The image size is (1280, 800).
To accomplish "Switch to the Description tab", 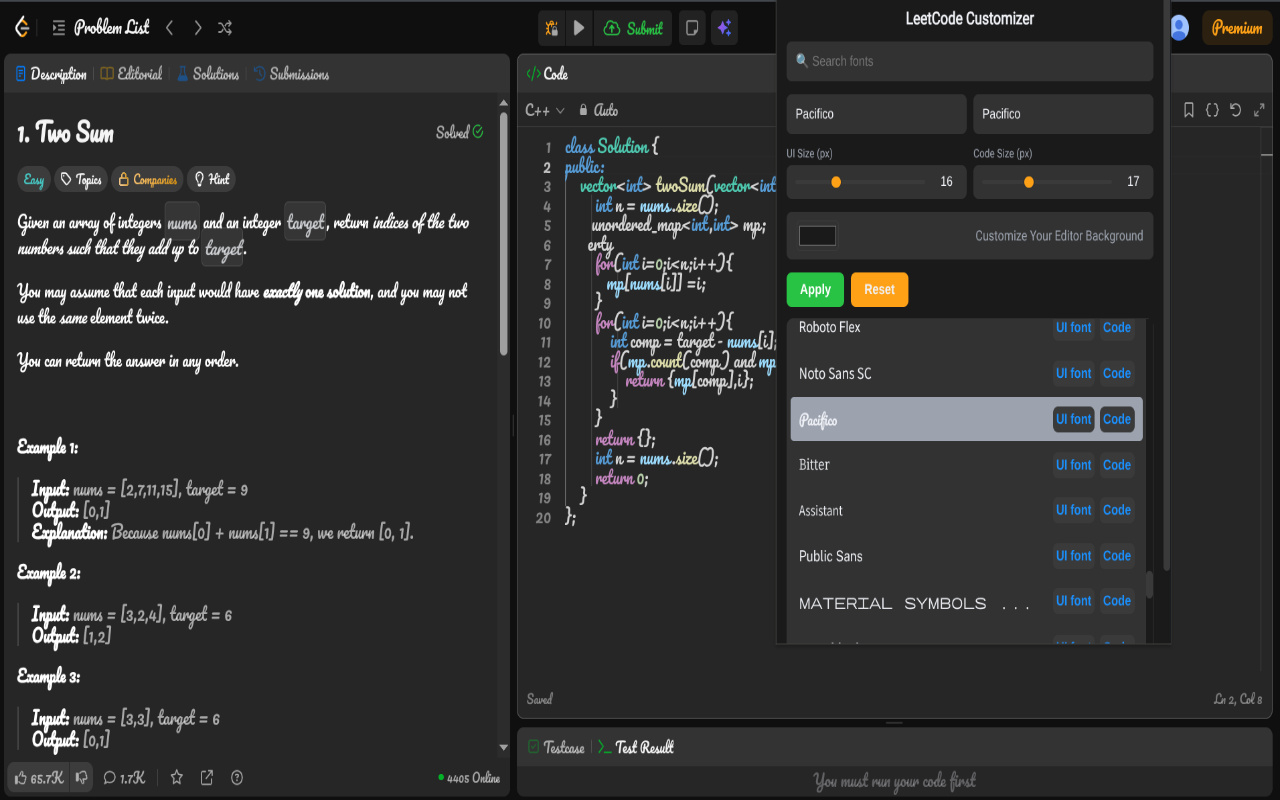I will (x=51, y=74).
